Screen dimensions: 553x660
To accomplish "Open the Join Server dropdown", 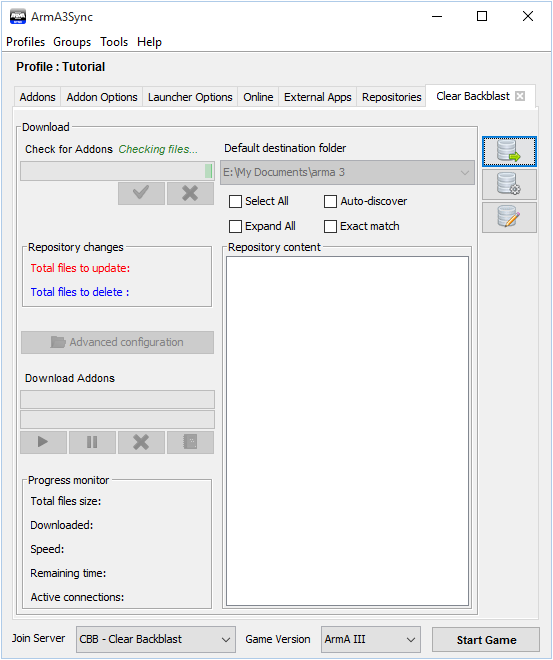I will [156, 639].
